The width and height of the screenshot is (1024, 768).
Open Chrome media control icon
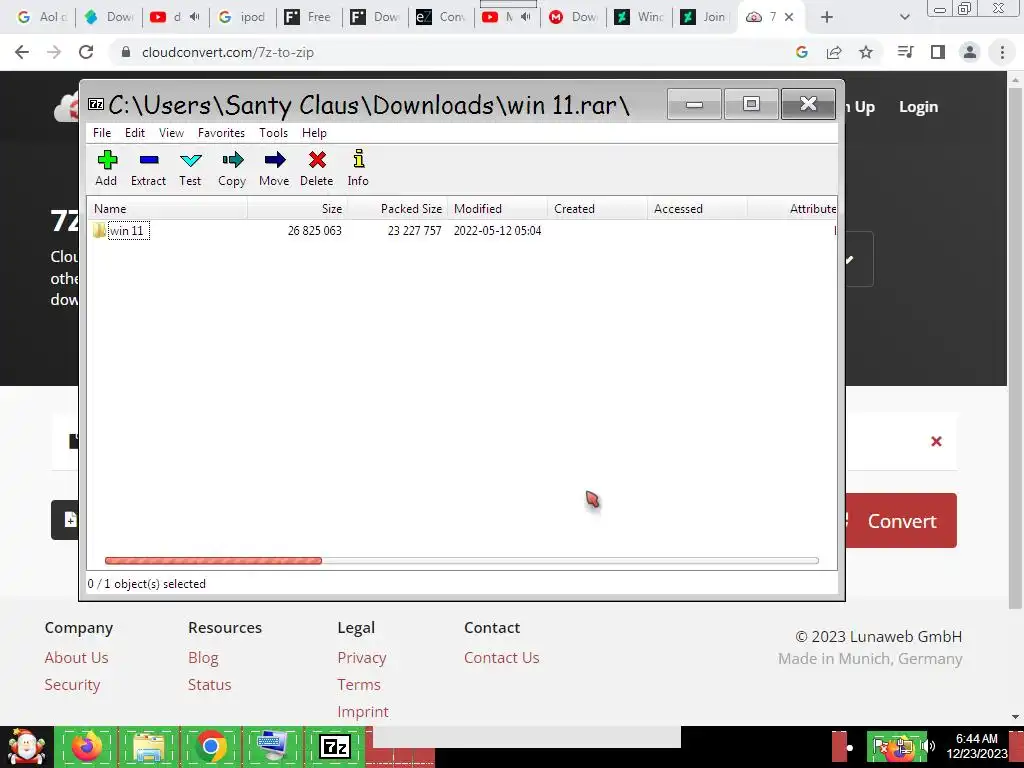(x=905, y=52)
